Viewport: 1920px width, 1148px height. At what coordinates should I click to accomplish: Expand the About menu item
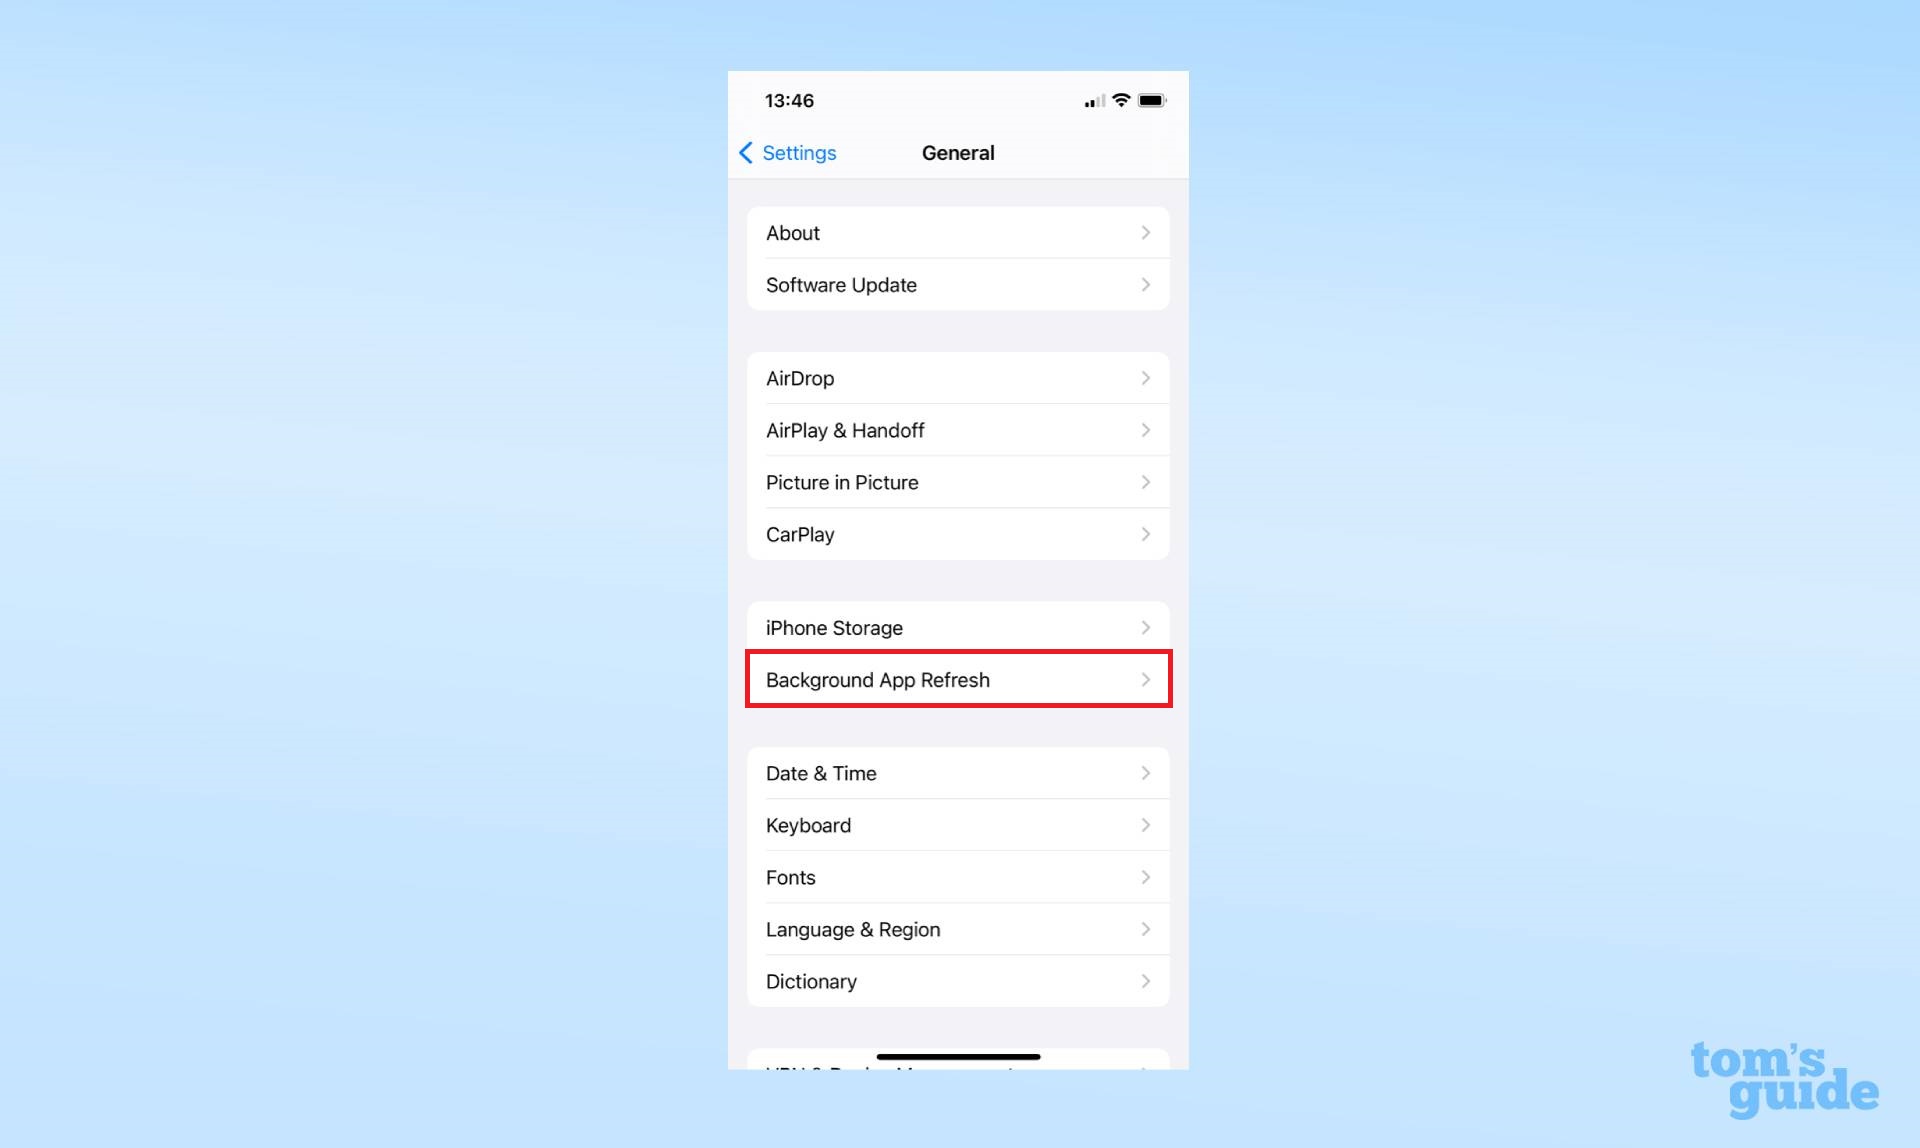957,232
